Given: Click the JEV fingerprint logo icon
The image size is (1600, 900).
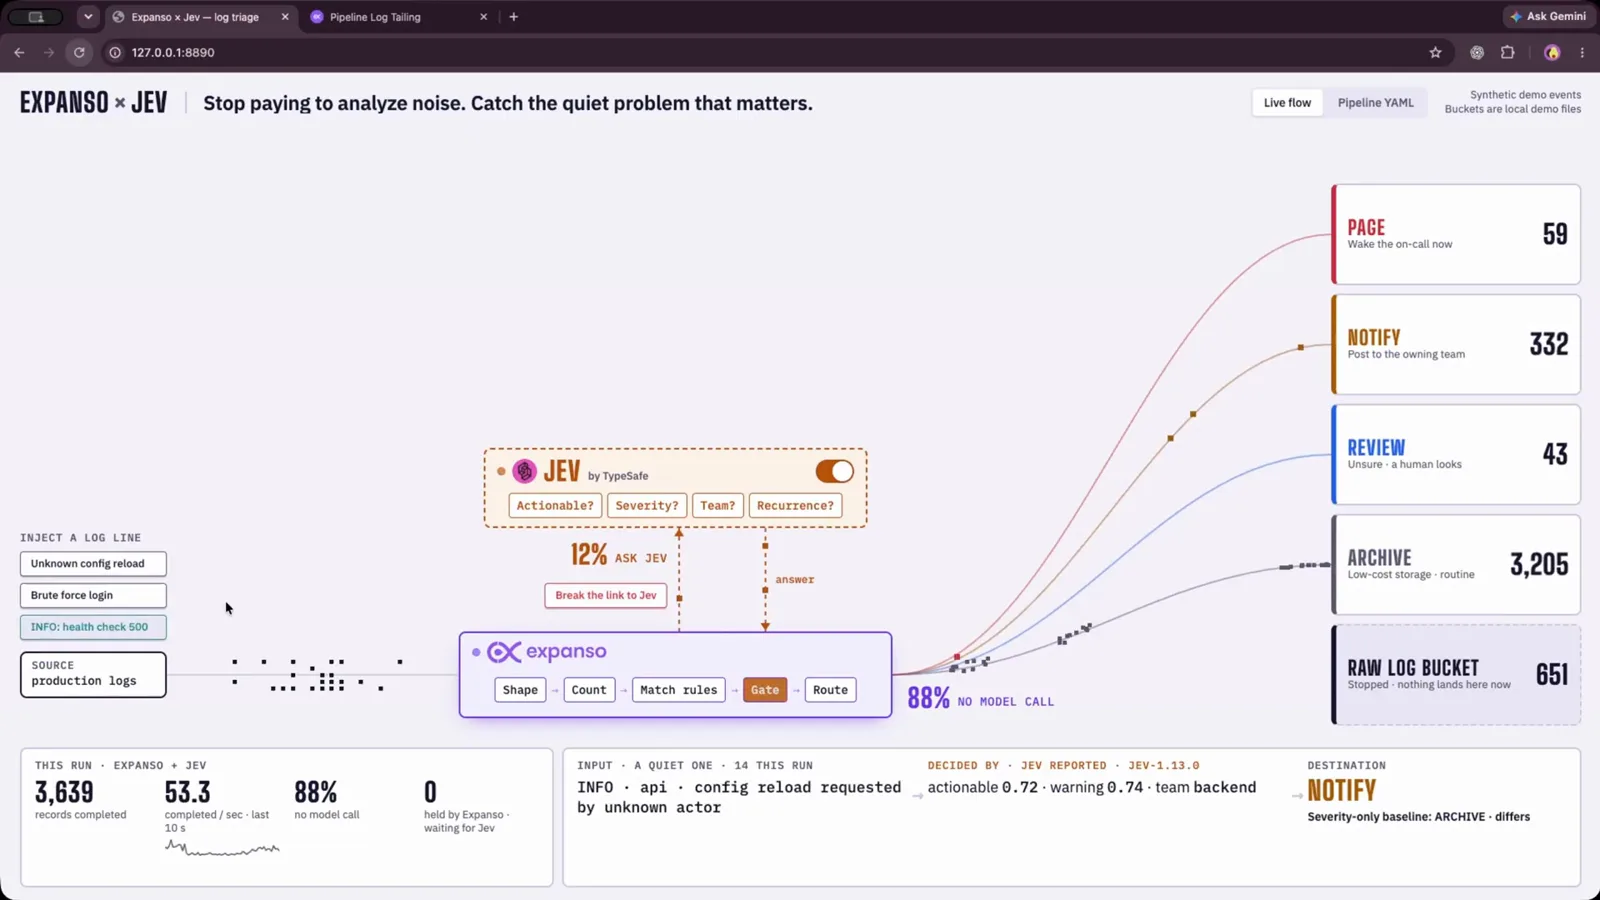Looking at the screenshot, I should point(525,471).
